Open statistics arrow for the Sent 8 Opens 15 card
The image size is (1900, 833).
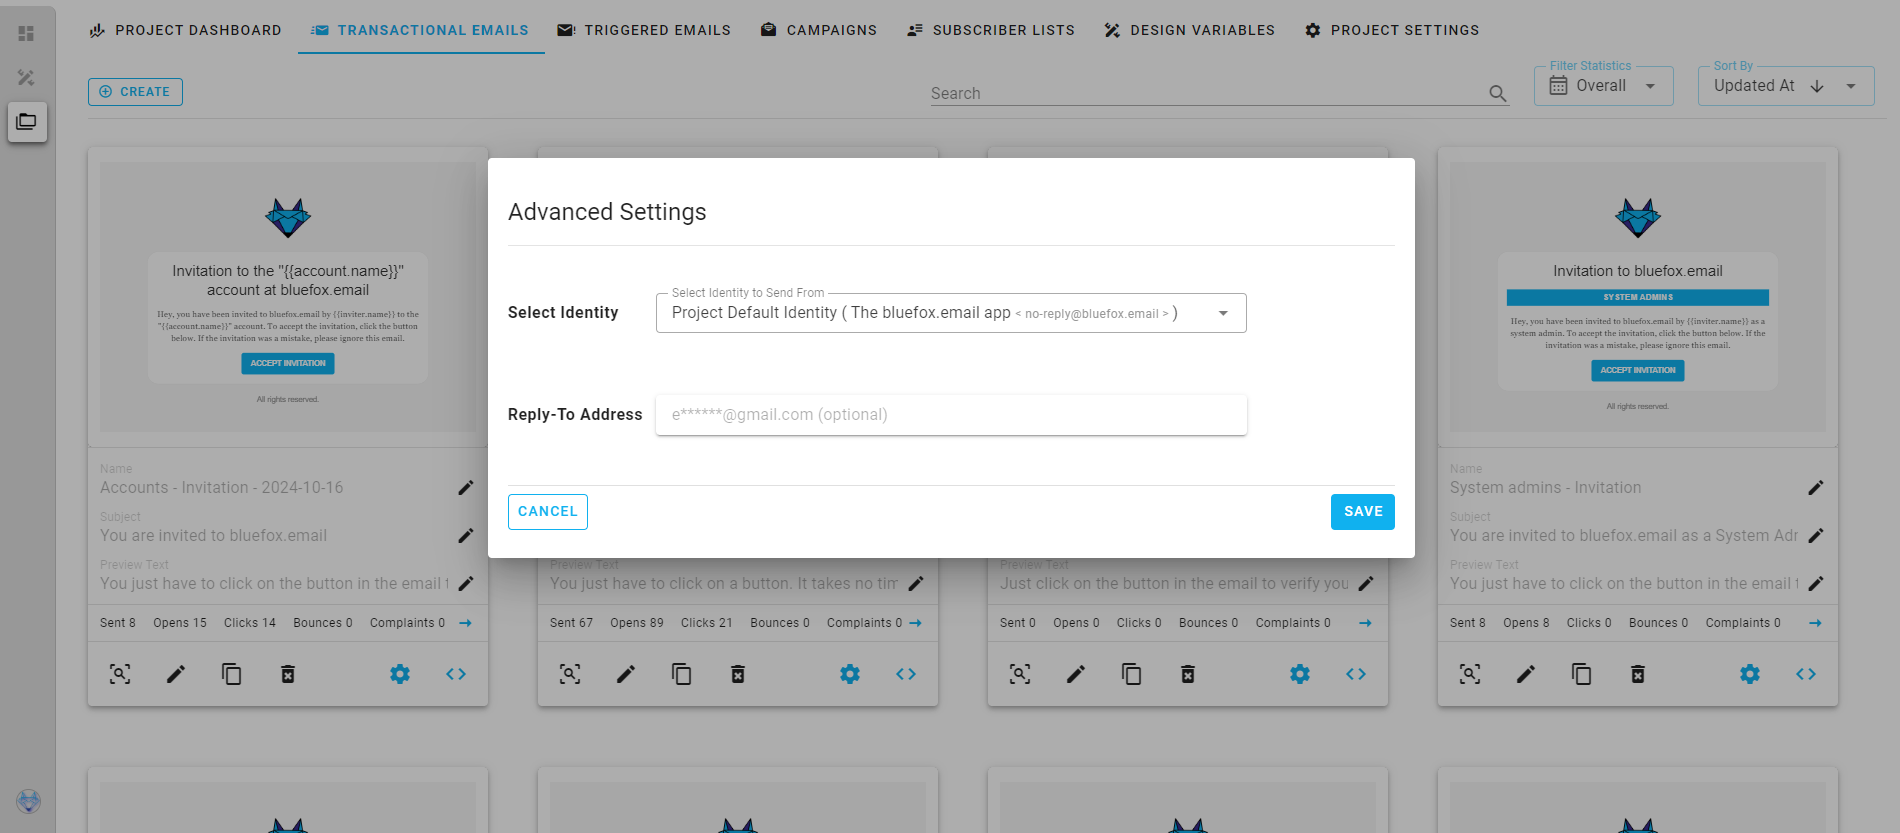465,623
